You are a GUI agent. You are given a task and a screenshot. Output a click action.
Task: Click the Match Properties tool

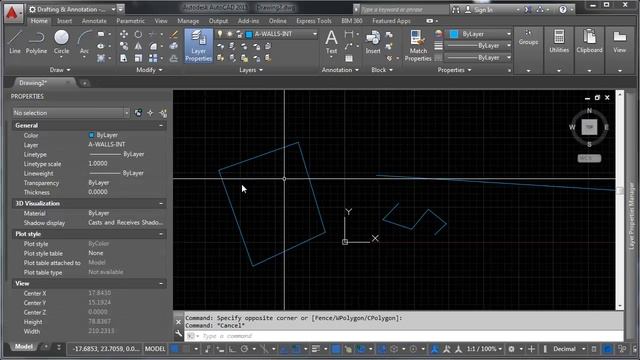pos(418,46)
